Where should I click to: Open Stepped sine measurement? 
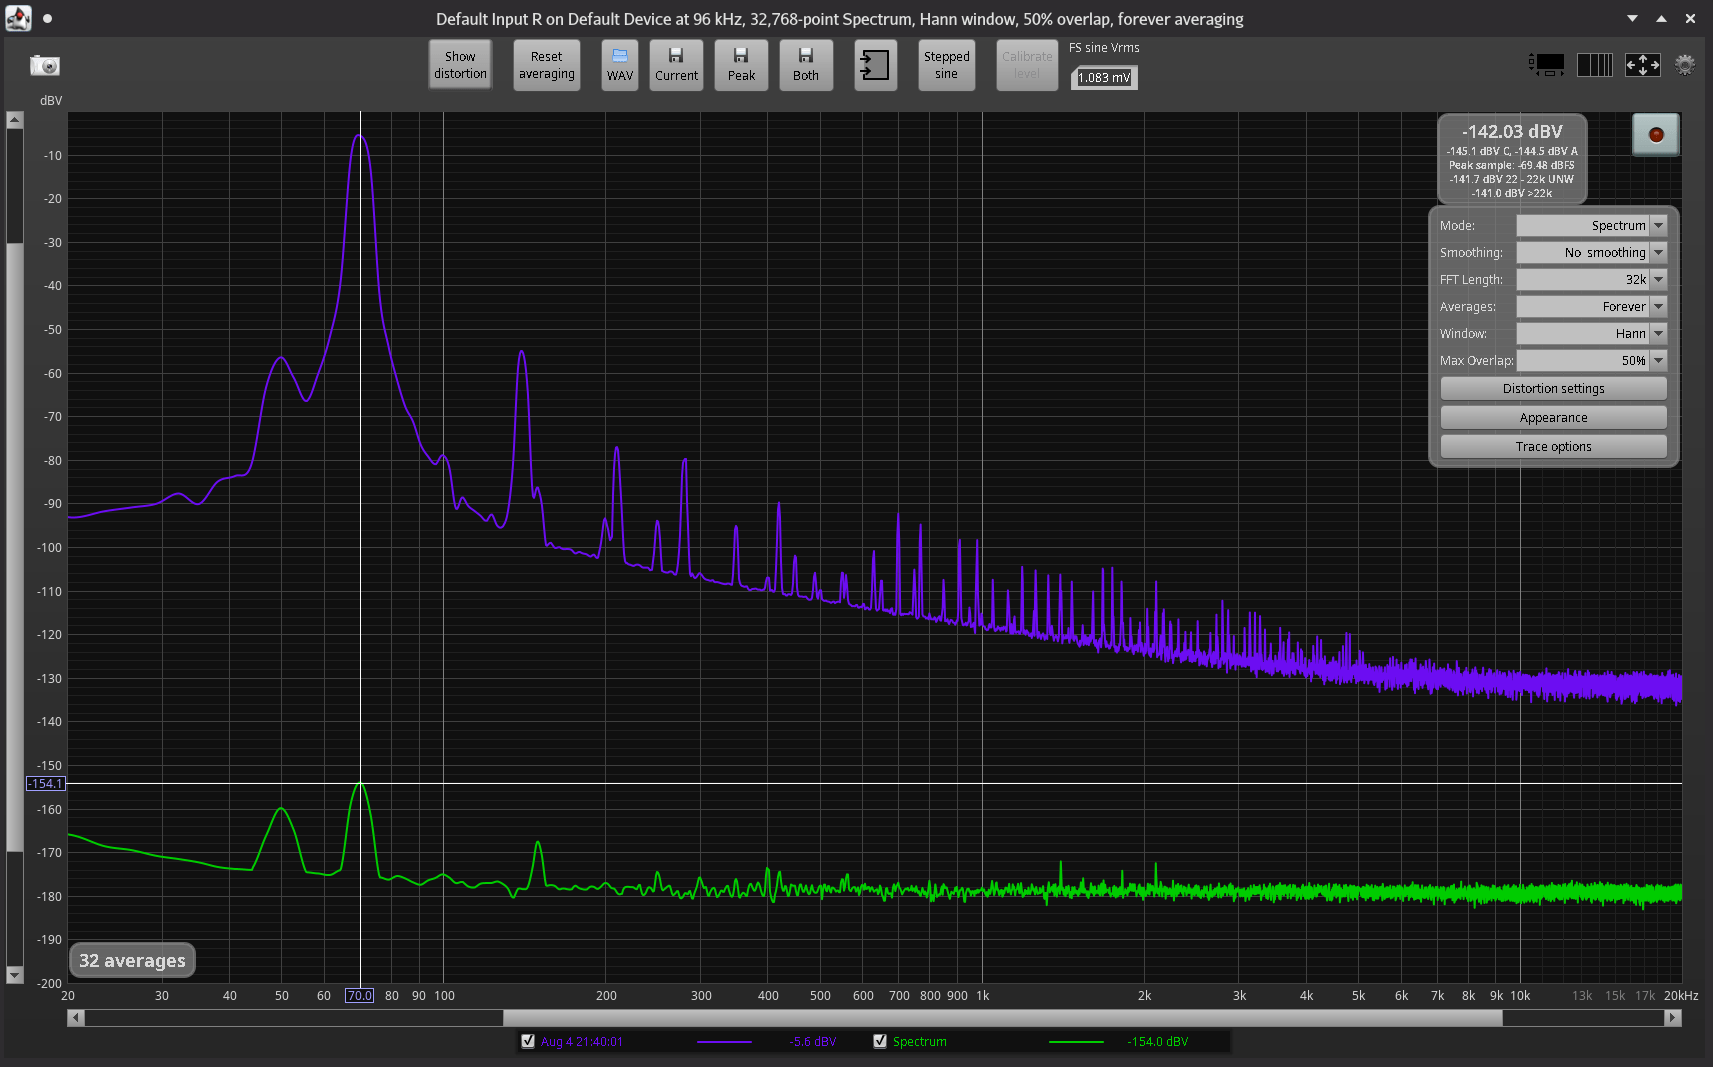point(947,65)
